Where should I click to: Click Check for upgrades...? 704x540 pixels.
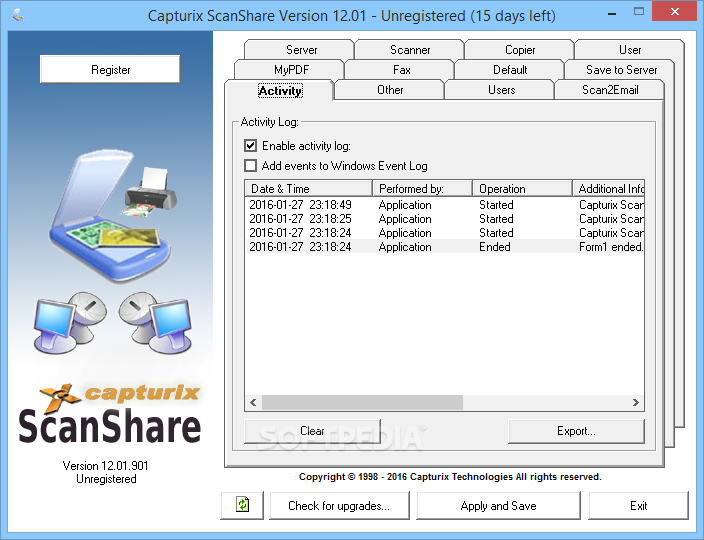tap(339, 505)
